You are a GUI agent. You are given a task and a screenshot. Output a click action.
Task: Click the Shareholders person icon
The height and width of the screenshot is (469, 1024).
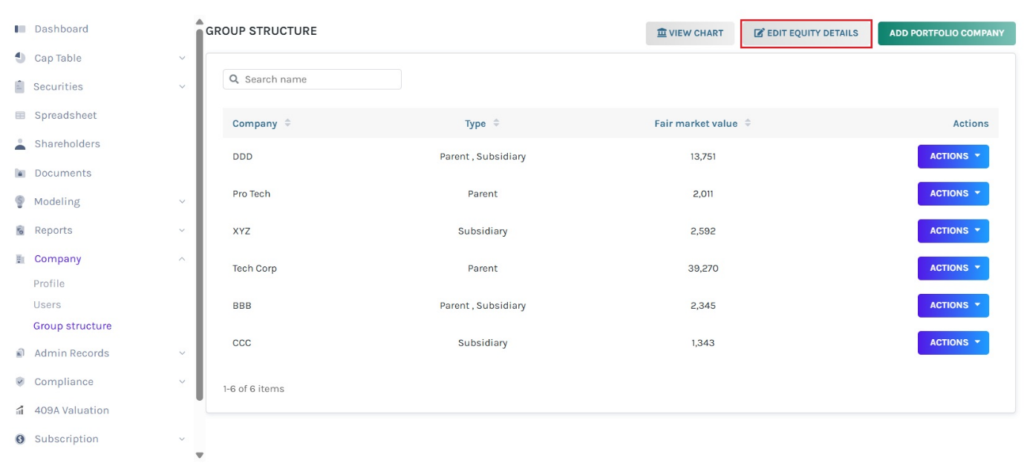20,144
